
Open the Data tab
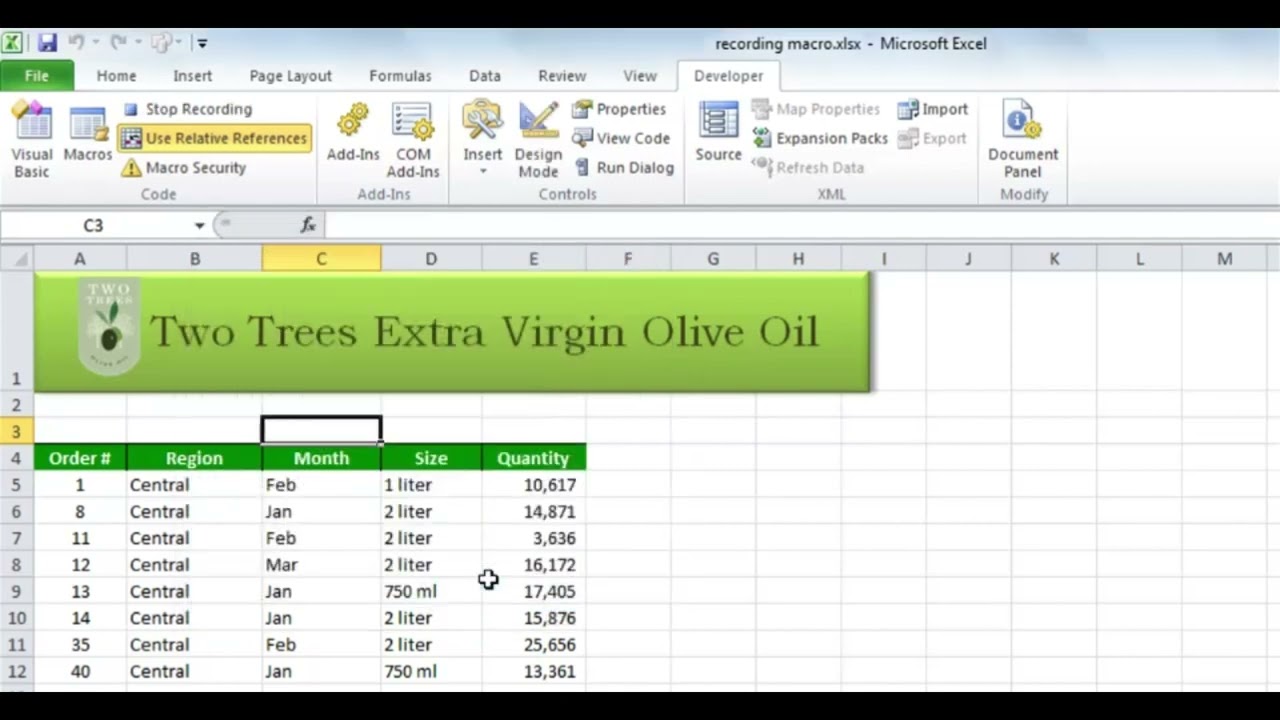[485, 76]
